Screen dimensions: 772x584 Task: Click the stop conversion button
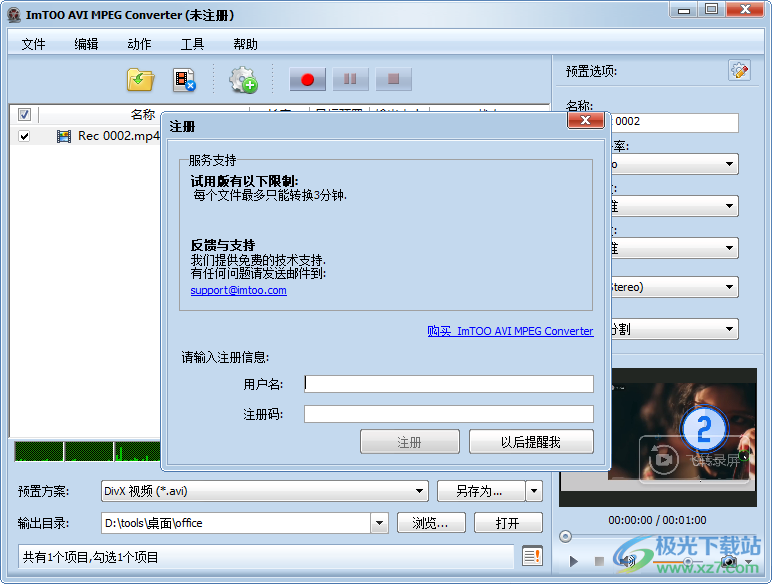393,79
